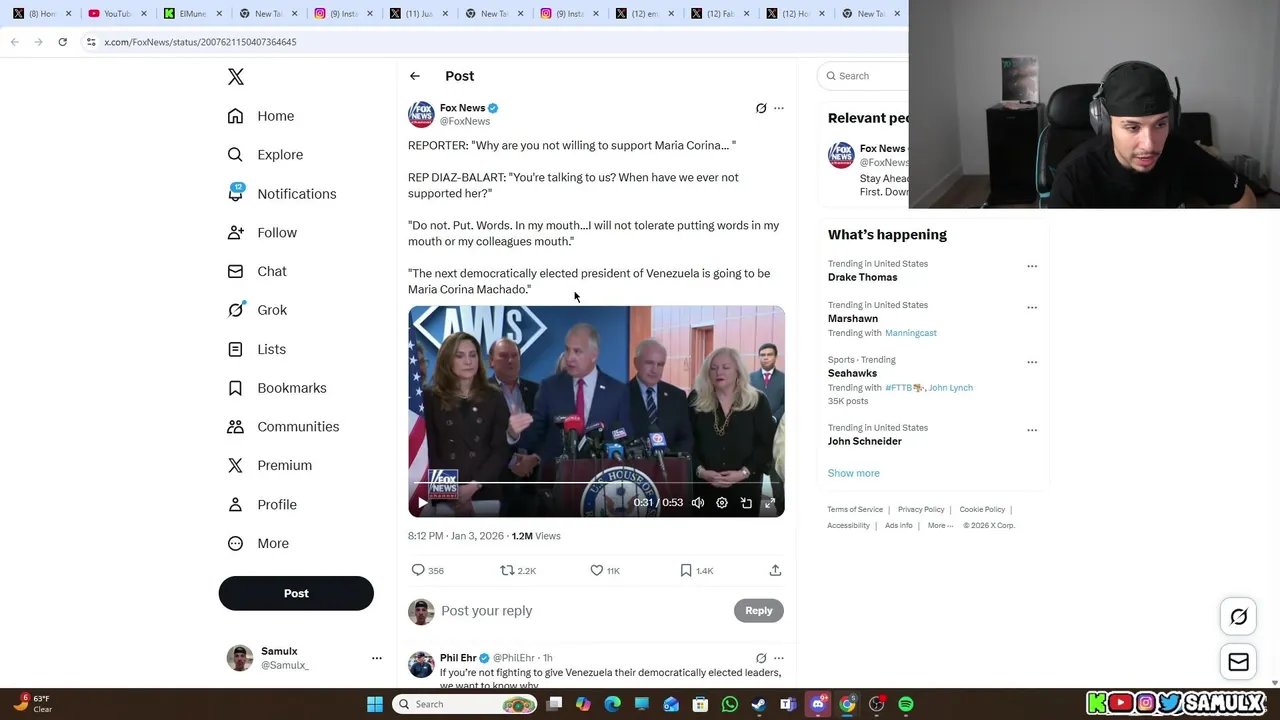Click the Grok icon on the Fox News post
This screenshot has height=720, width=1280.
pyautogui.click(x=761, y=108)
